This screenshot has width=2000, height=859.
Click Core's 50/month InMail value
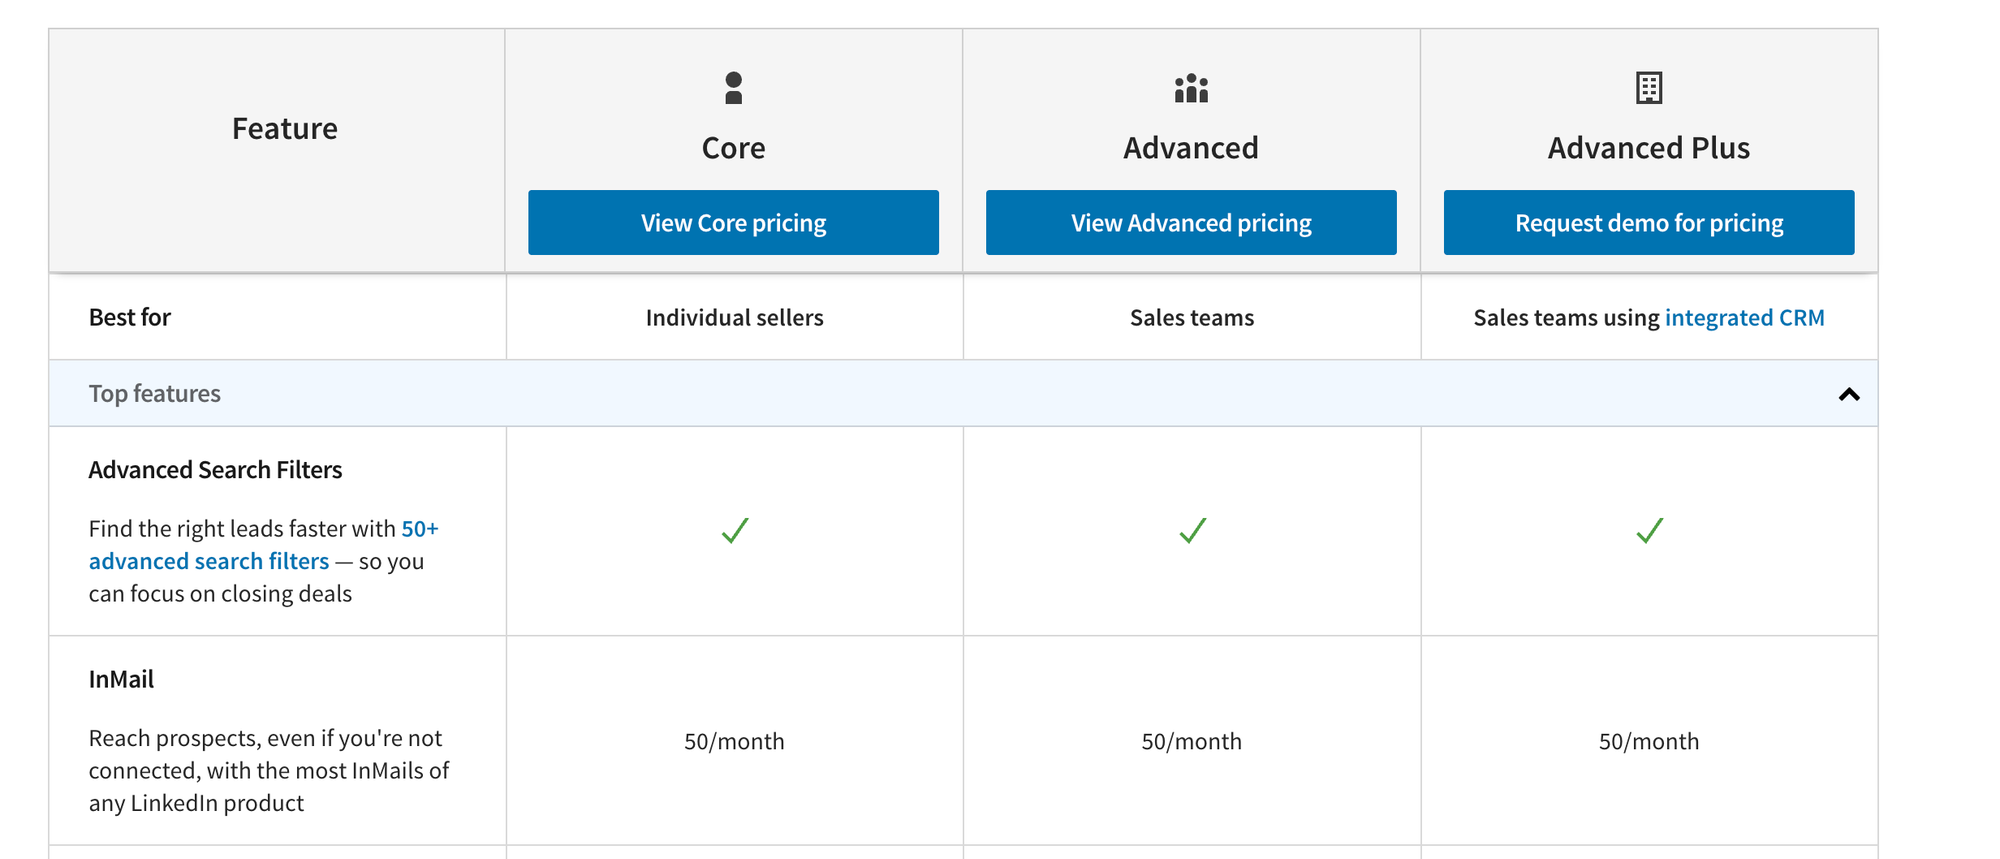734,741
